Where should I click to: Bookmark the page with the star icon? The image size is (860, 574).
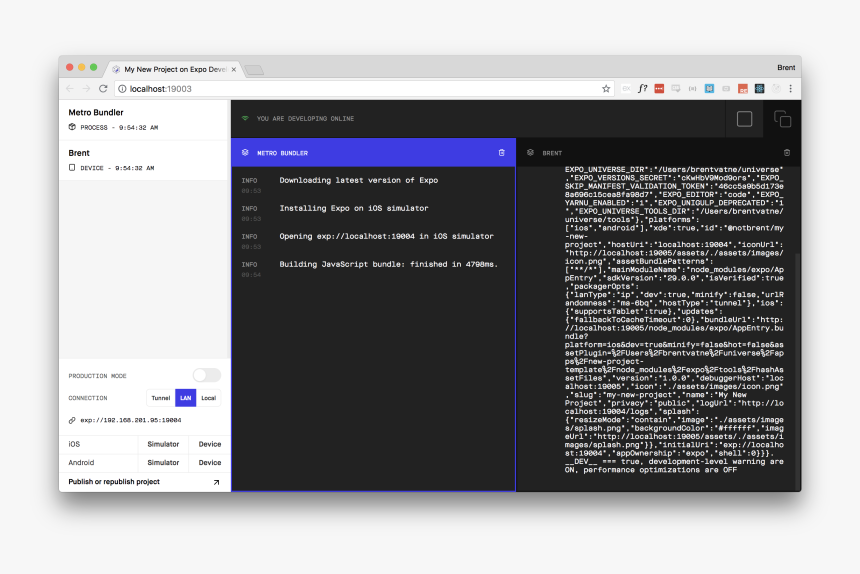(606, 89)
